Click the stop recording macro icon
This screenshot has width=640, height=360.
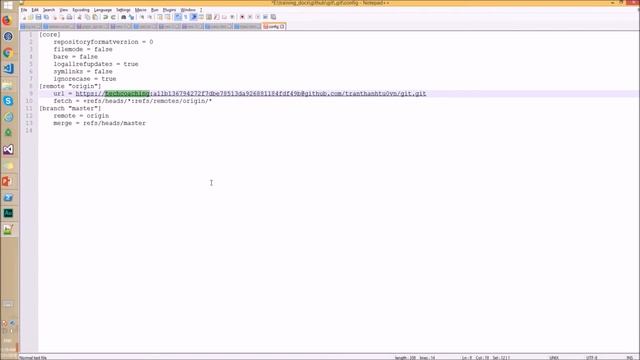(250, 17)
